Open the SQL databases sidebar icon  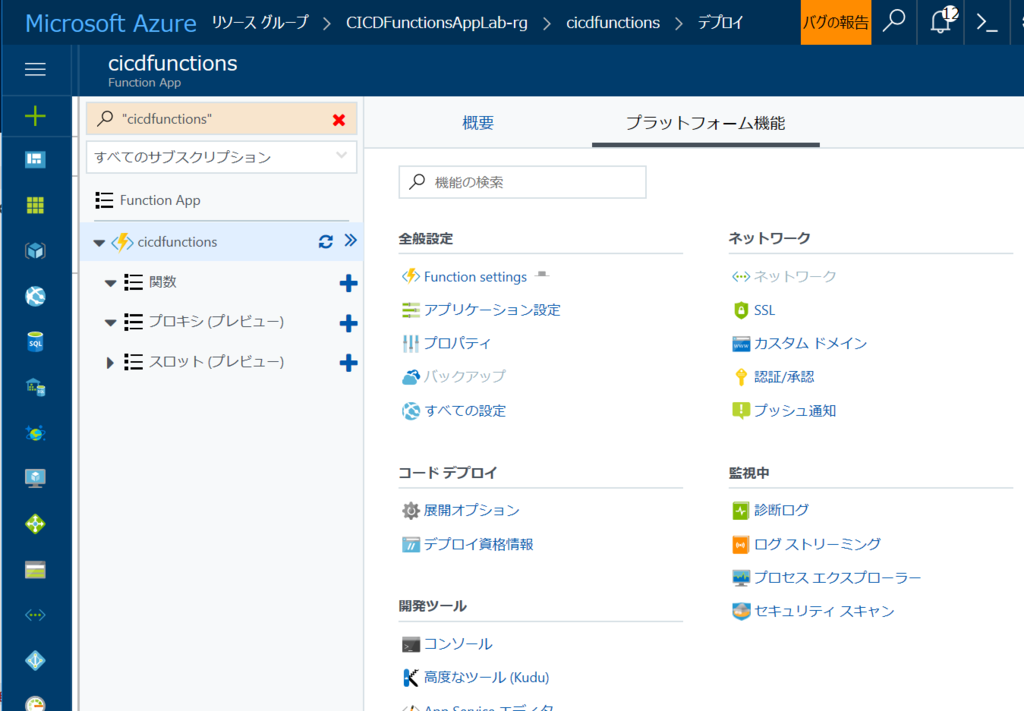[35, 341]
